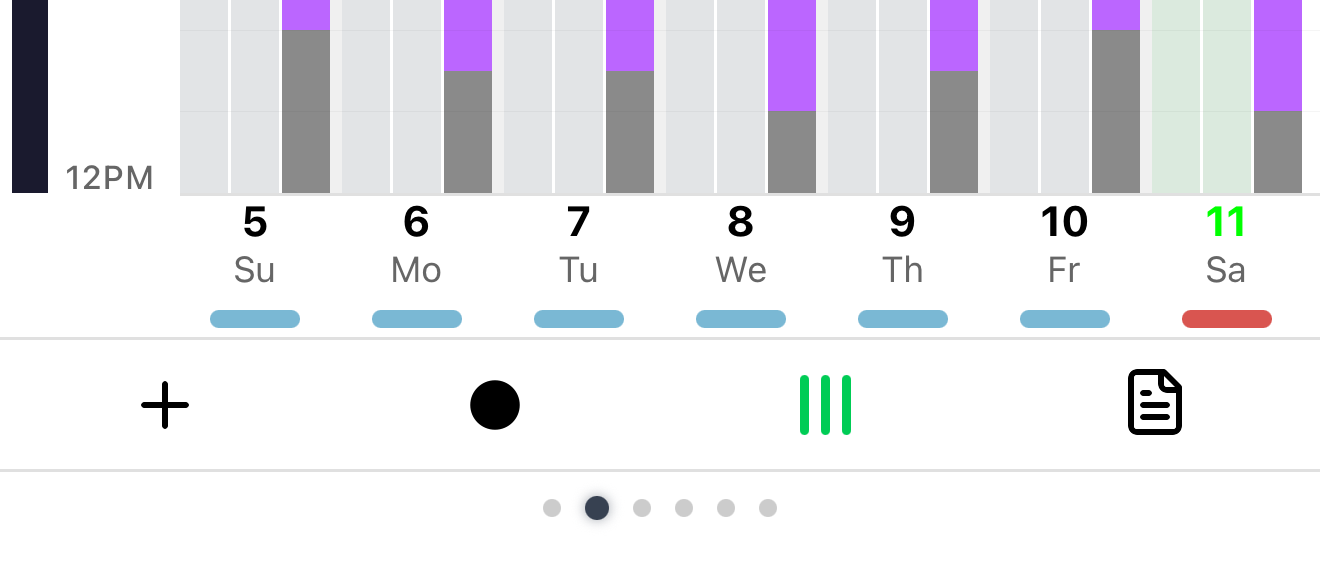Tap the blue indicator bar under Sunday
This screenshot has width=1320, height=582.
coord(255,319)
